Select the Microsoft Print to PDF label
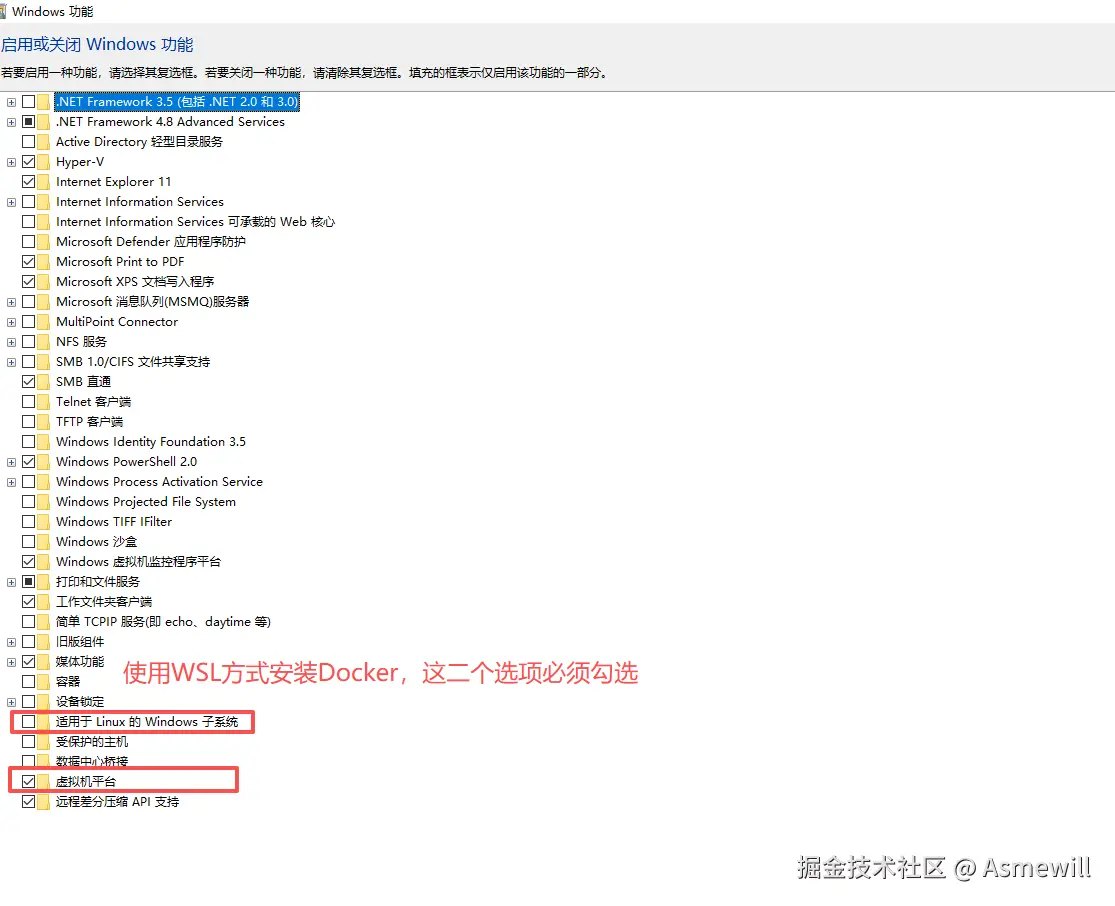The height and width of the screenshot is (906, 1115). point(120,262)
